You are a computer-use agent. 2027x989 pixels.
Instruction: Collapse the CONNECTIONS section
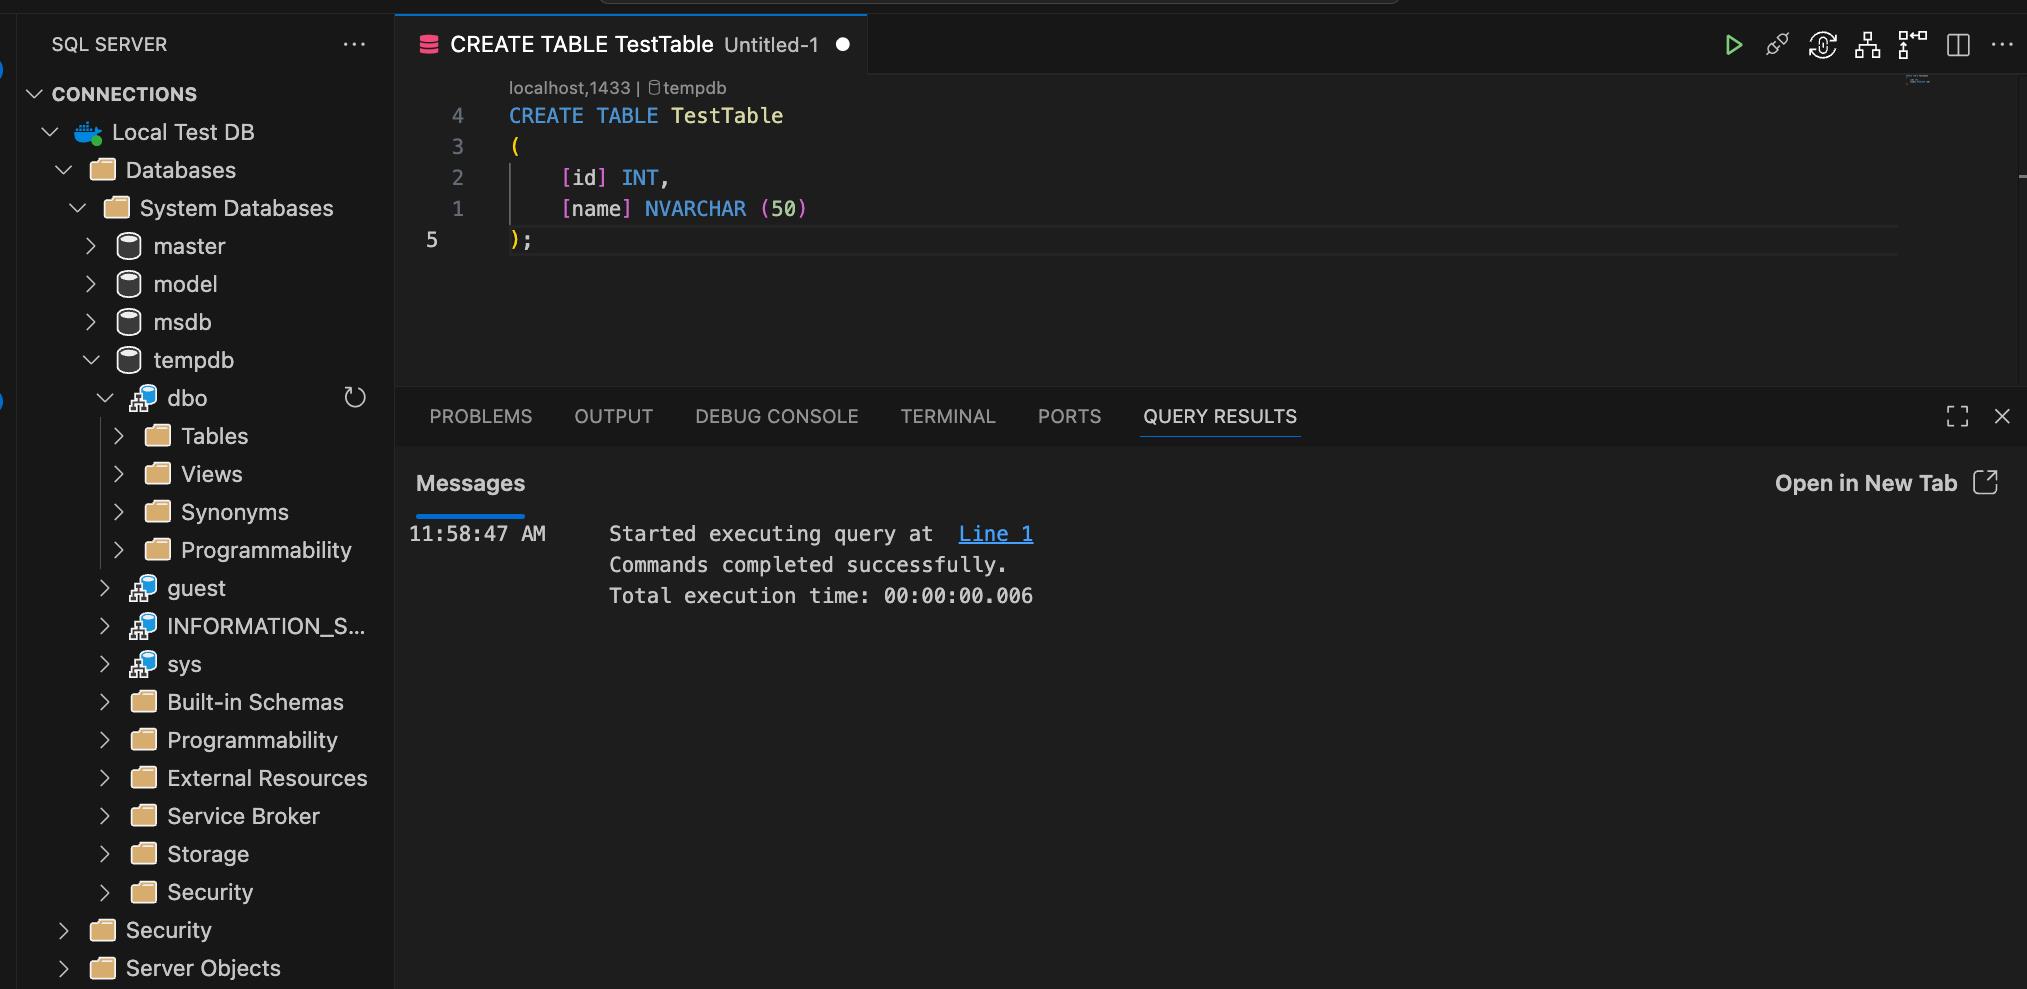click(x=35, y=94)
